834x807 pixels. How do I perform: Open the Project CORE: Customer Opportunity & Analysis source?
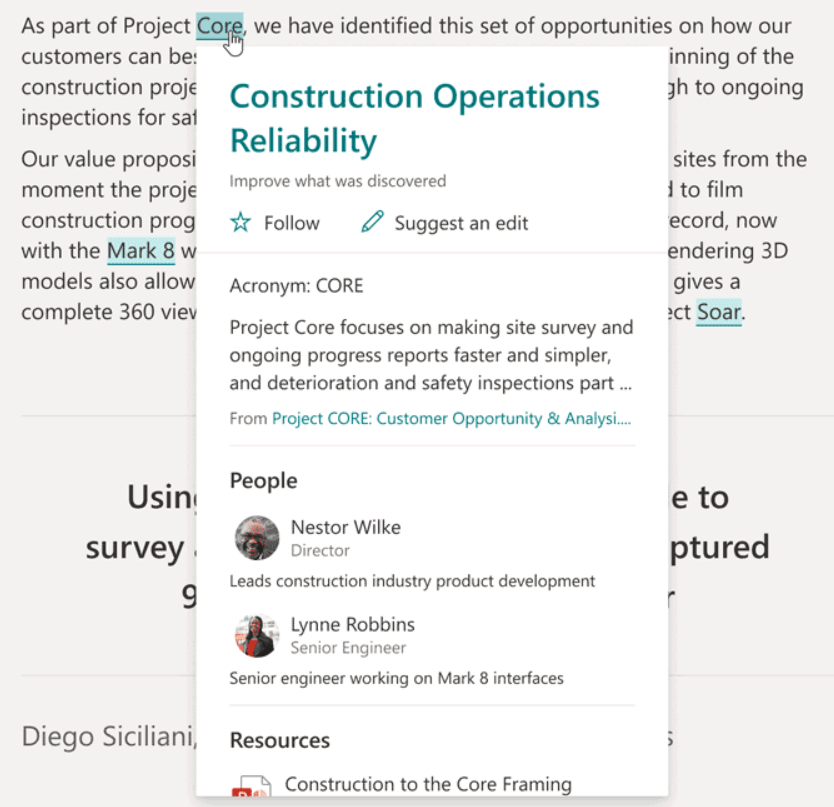[452, 419]
